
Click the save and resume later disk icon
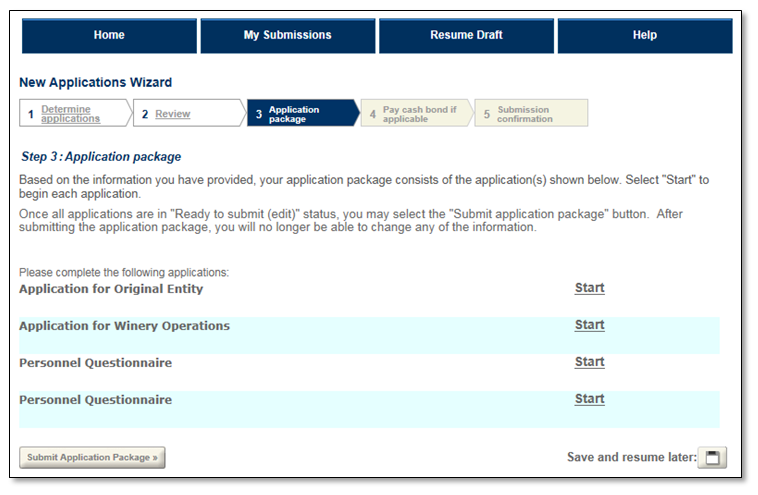712,458
